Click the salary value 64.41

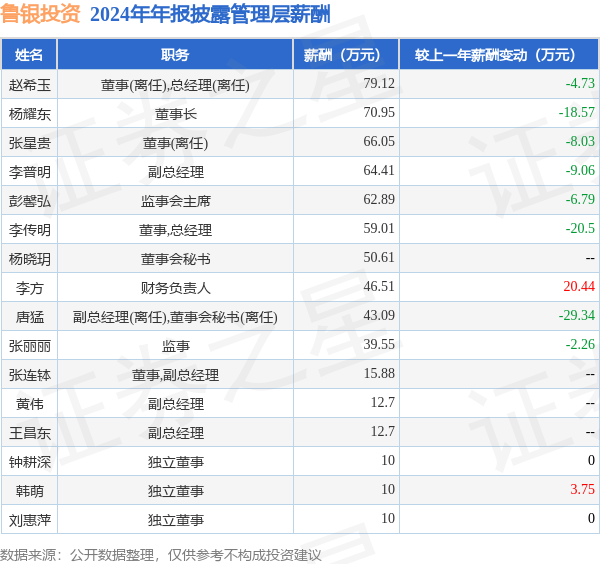pos(379,170)
